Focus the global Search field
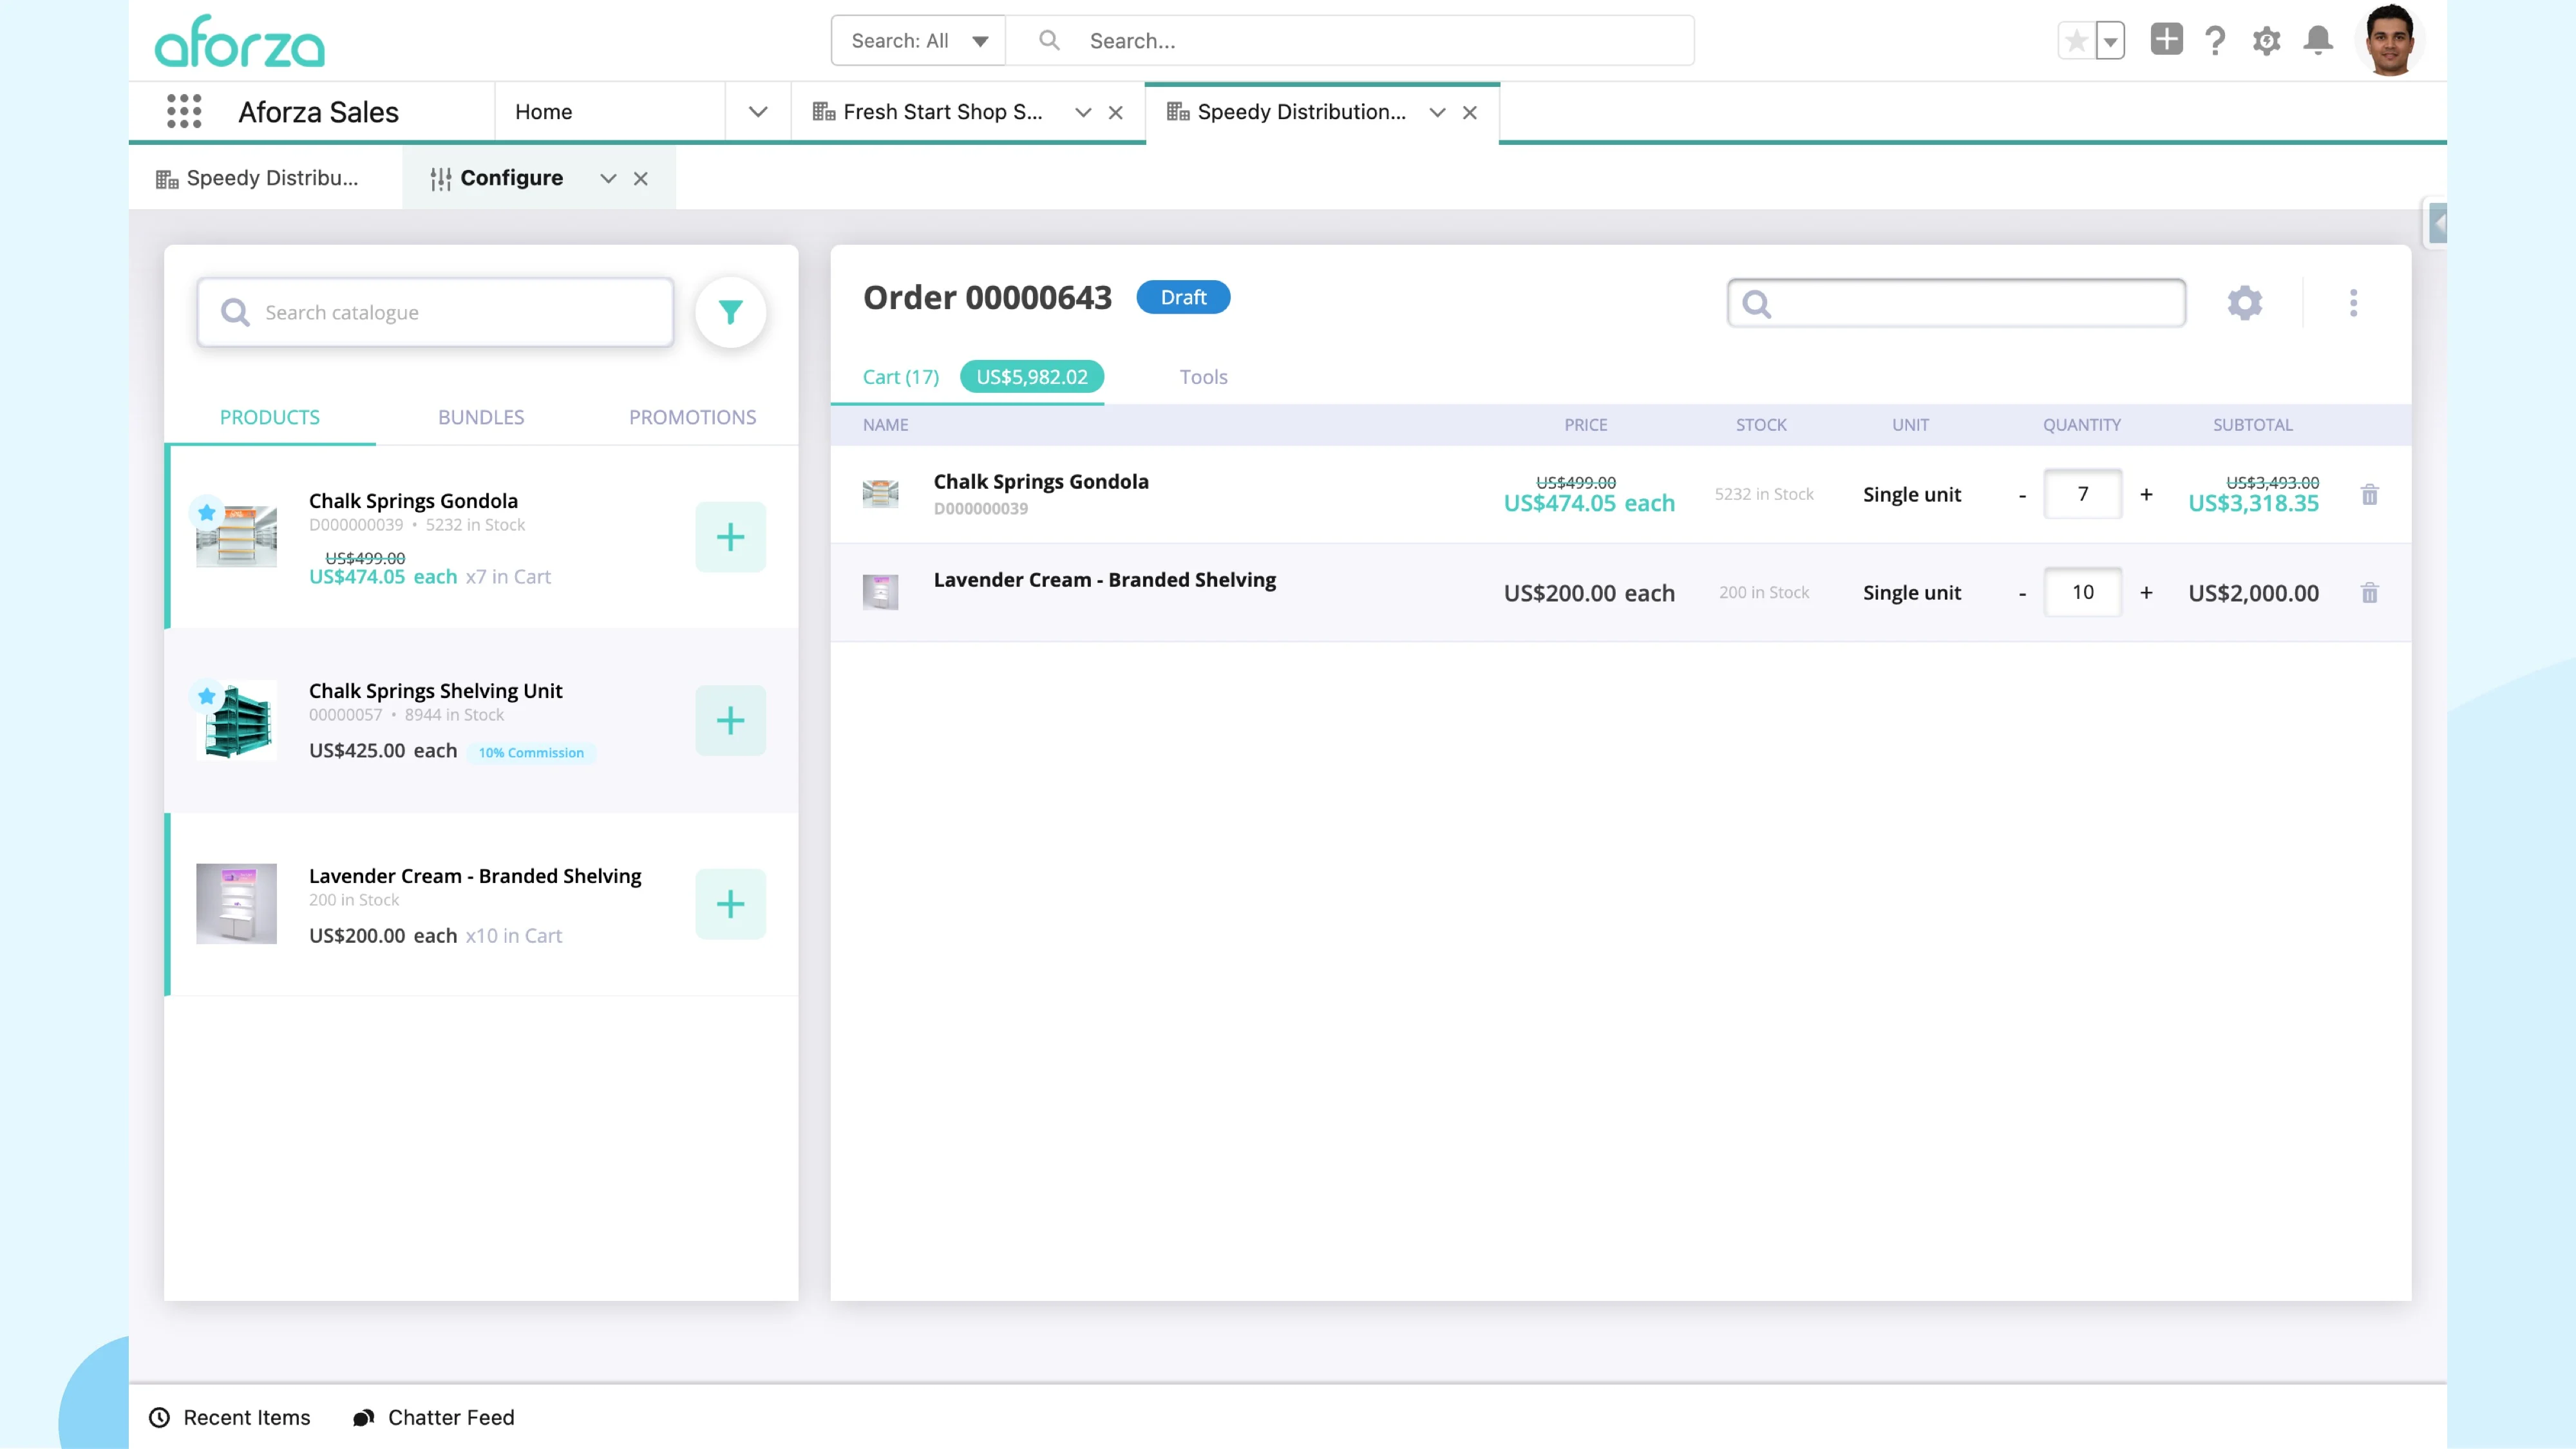The width and height of the screenshot is (2576, 1449). pos(1350,41)
